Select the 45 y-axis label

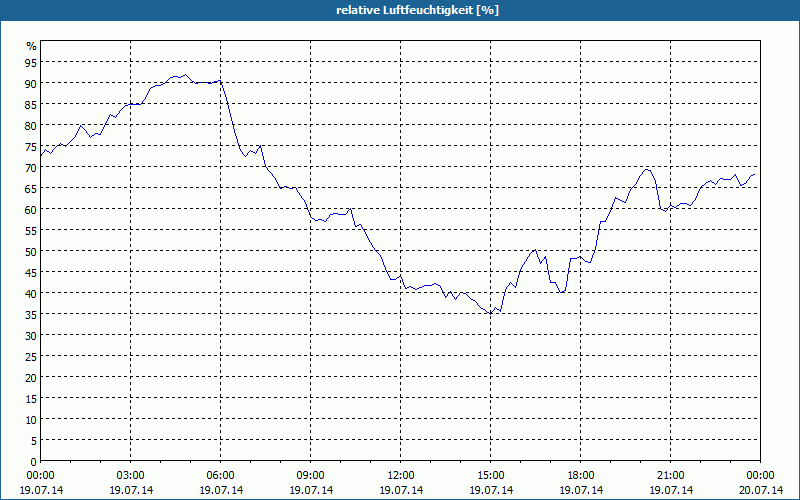[31, 272]
